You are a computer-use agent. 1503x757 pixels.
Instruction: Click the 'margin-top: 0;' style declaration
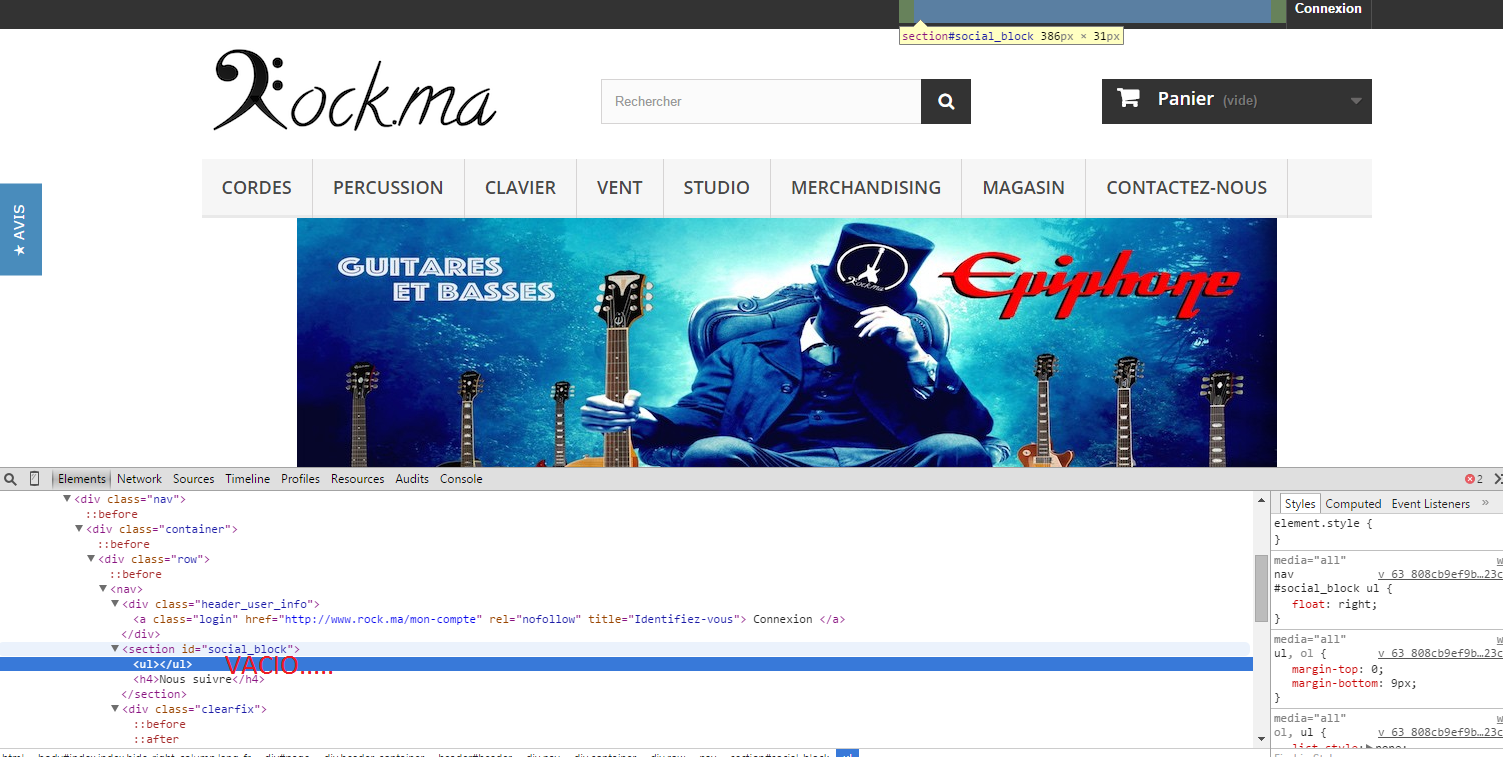(1337, 669)
